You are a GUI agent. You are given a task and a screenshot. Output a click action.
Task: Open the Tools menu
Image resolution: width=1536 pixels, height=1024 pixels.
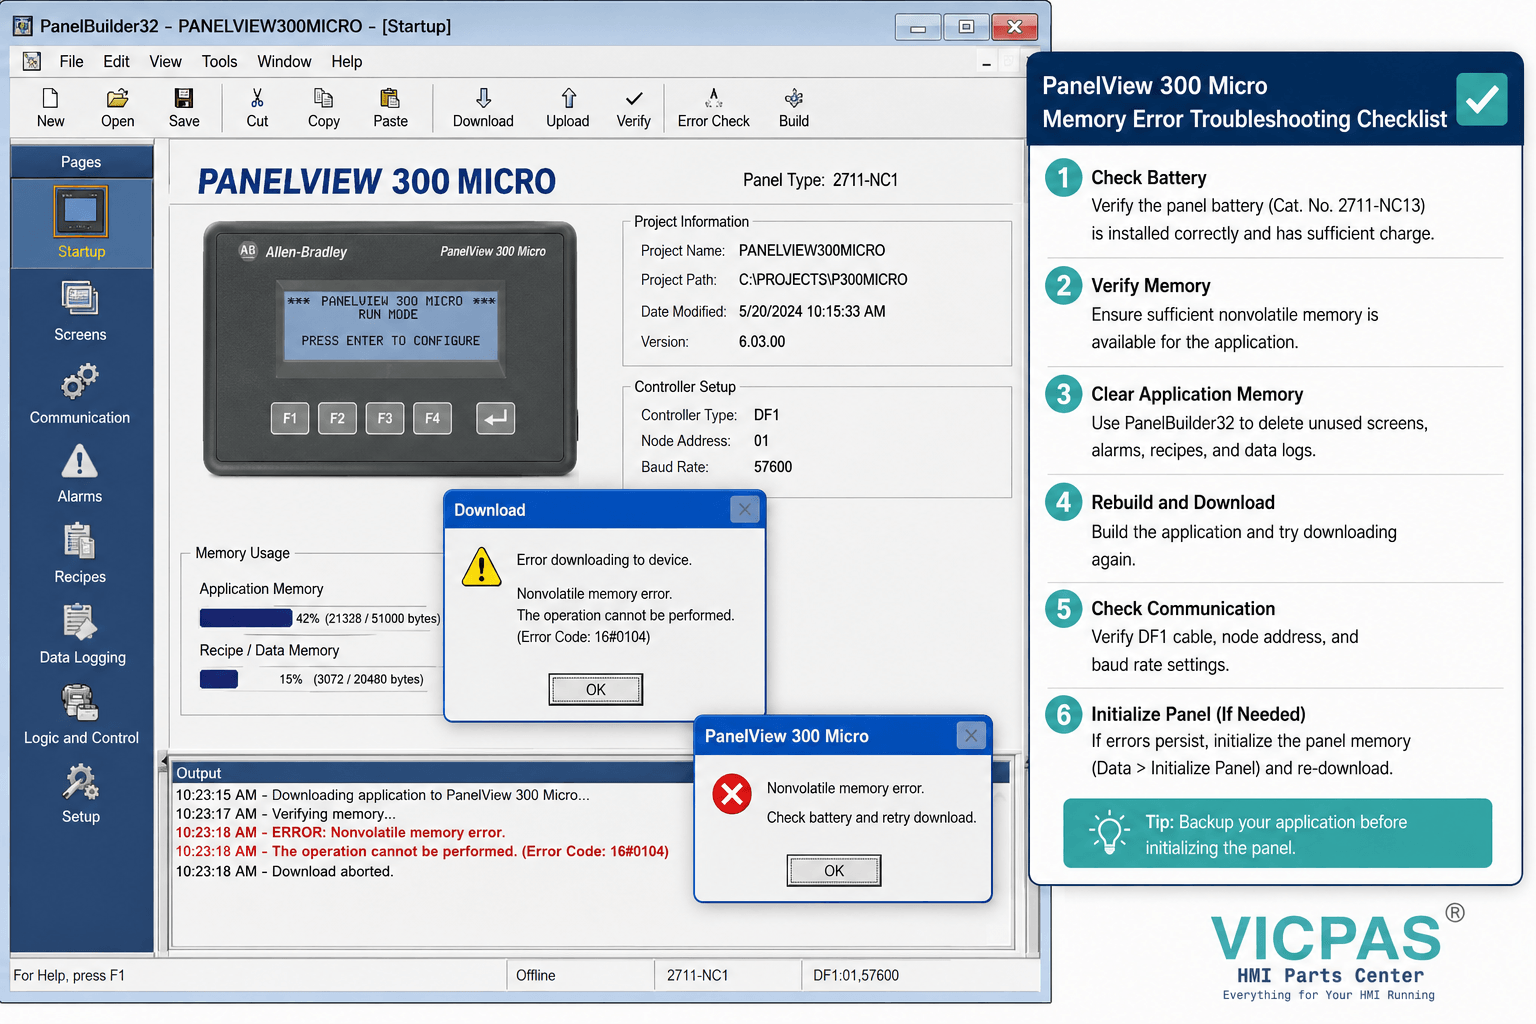[219, 61]
